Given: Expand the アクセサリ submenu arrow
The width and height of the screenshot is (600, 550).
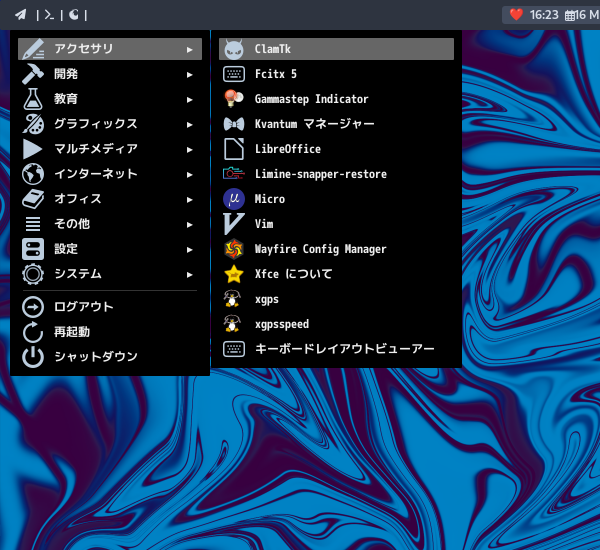Looking at the screenshot, I should tap(189, 50).
